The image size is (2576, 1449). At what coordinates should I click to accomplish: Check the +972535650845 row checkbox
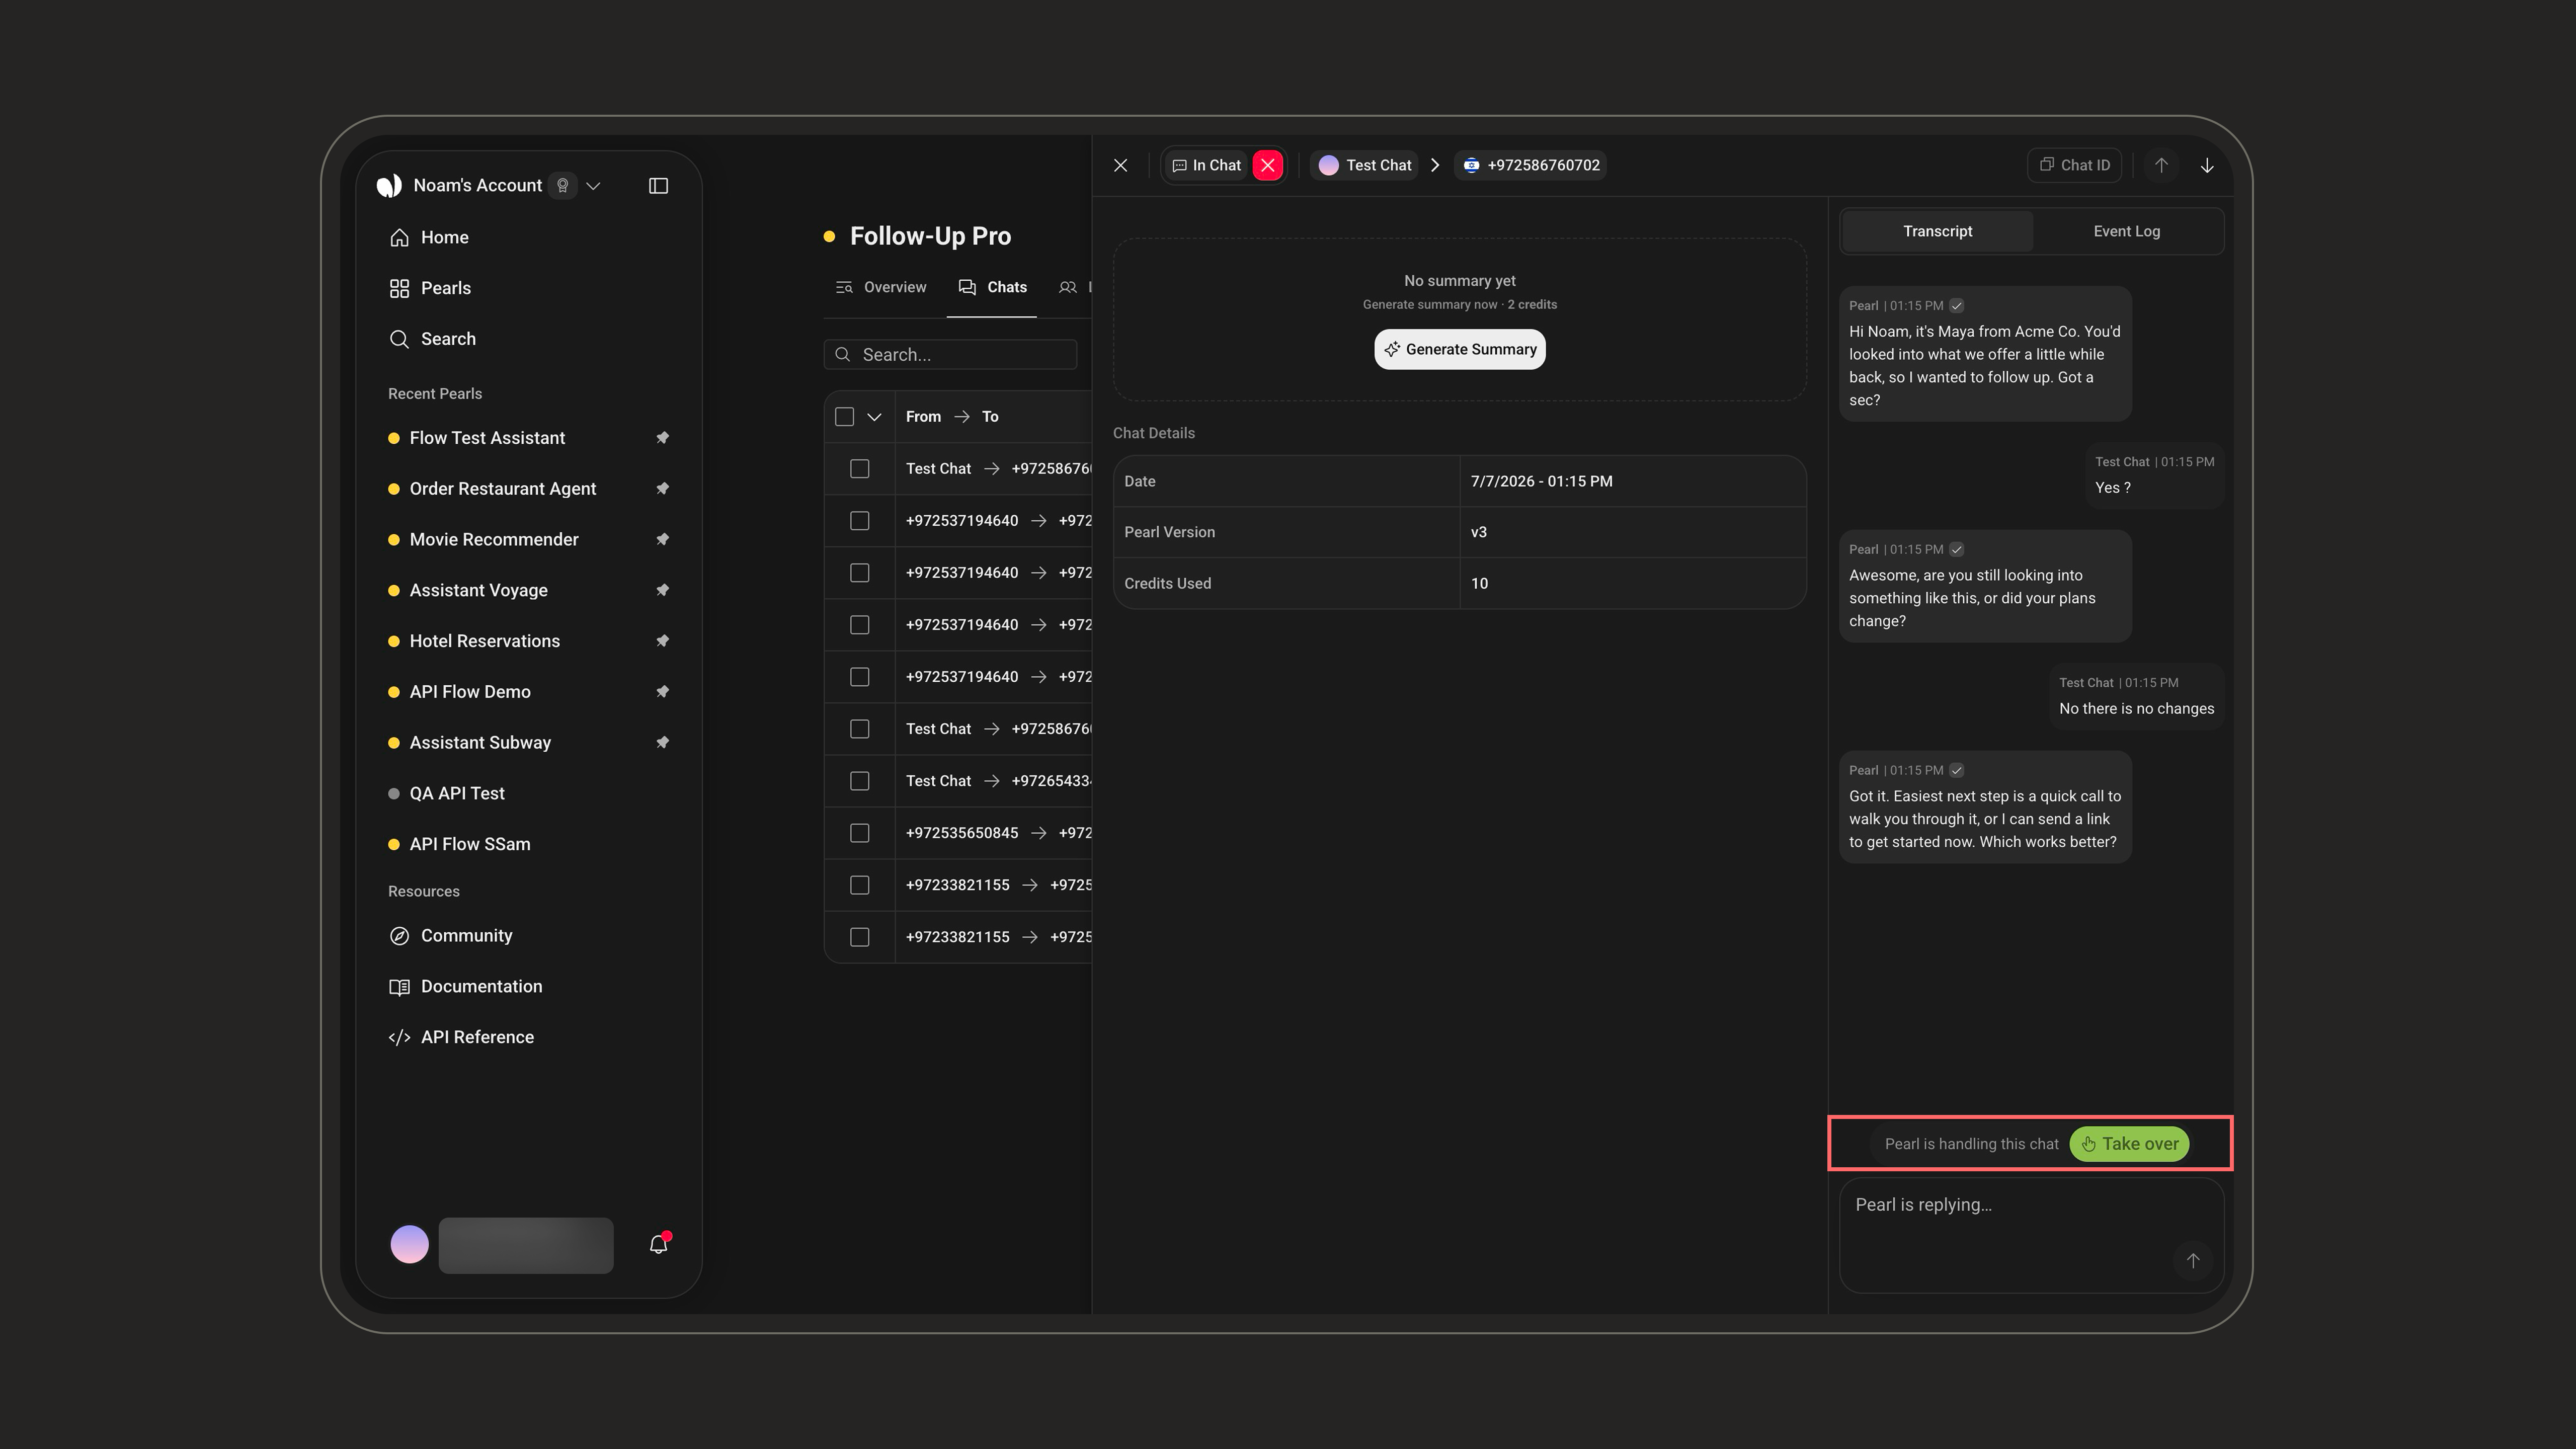859,833
